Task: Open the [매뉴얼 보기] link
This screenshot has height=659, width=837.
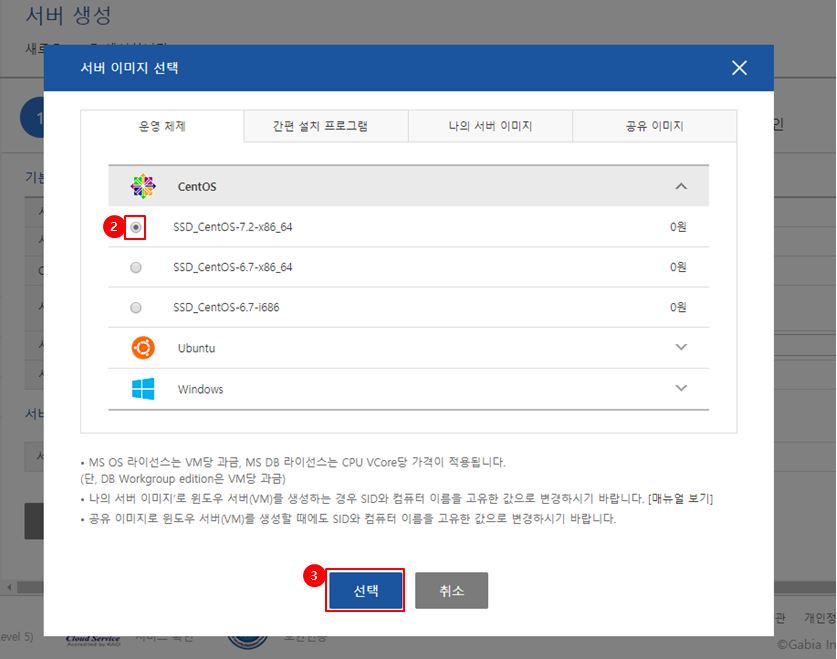Action: (680, 498)
